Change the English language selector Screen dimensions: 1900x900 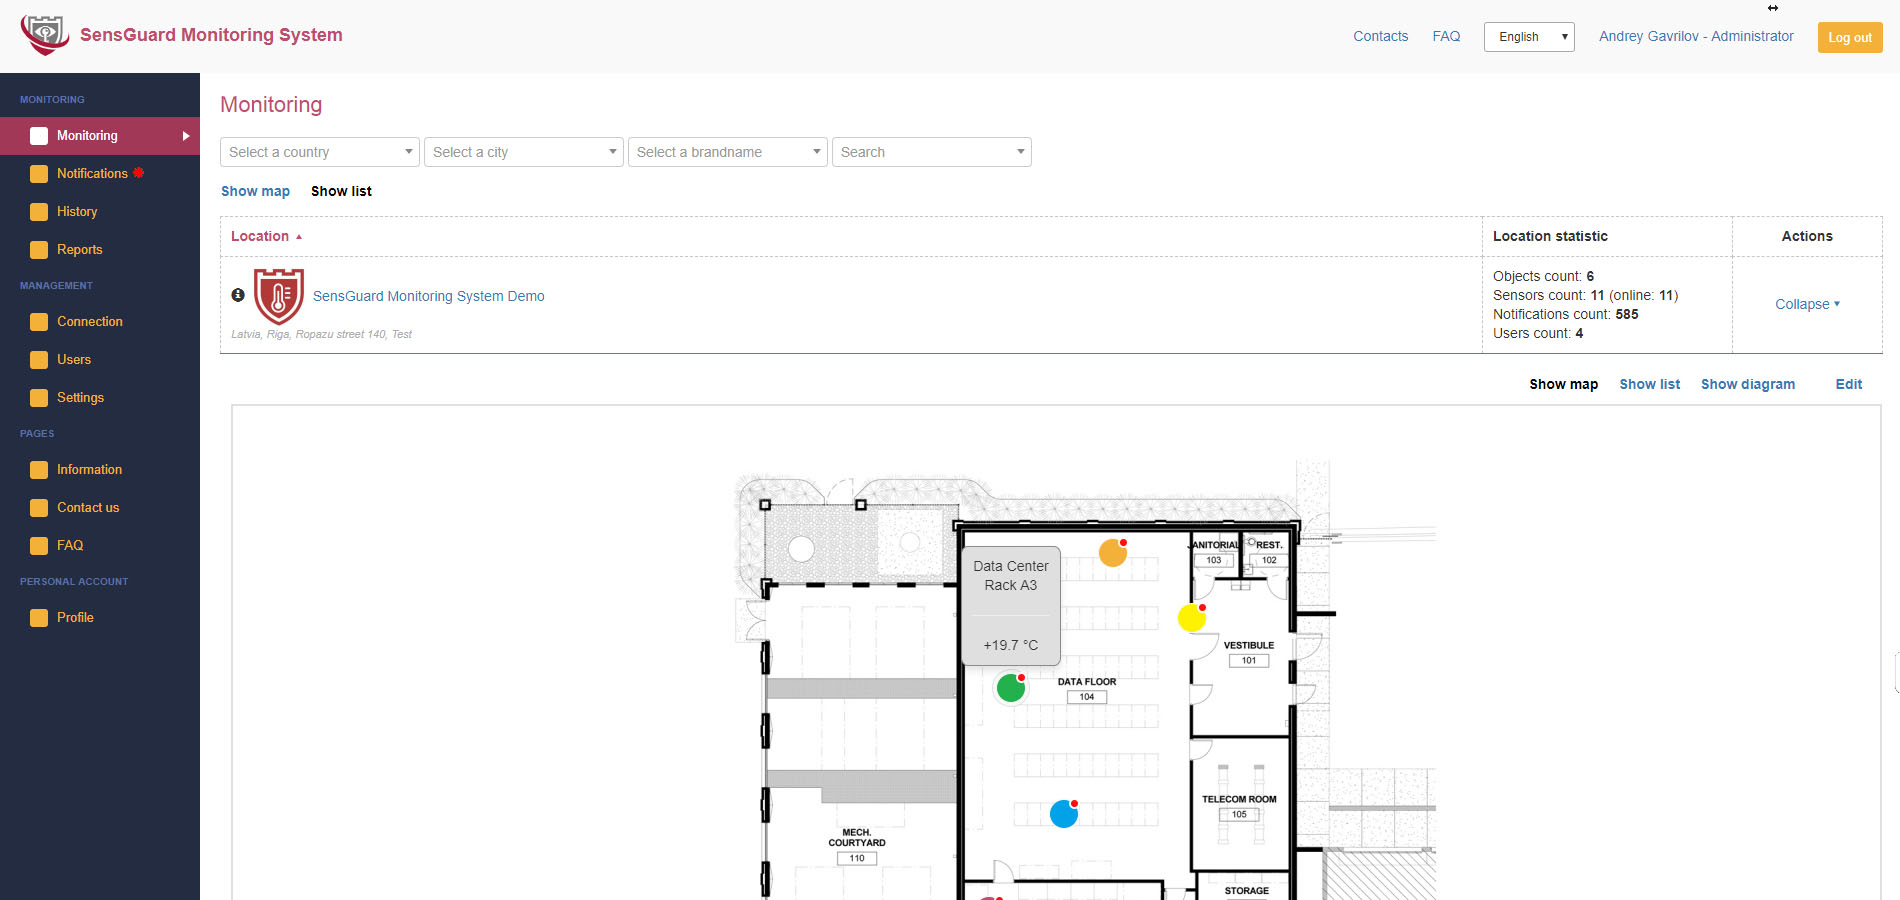coord(1529,36)
